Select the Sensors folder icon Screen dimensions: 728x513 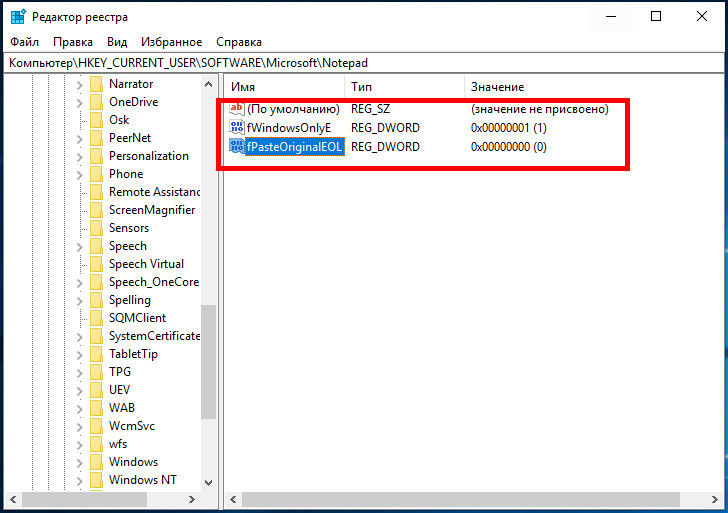coord(96,228)
